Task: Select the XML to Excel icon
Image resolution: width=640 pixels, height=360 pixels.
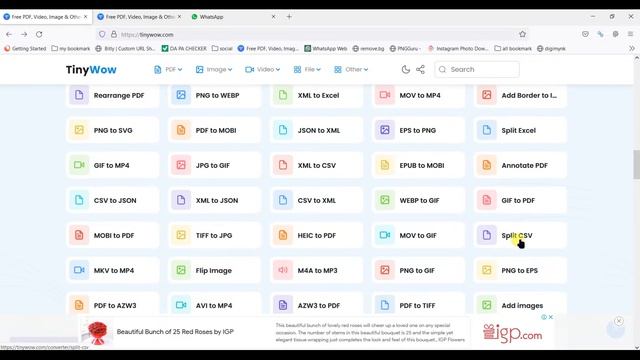Action: (x=283, y=95)
